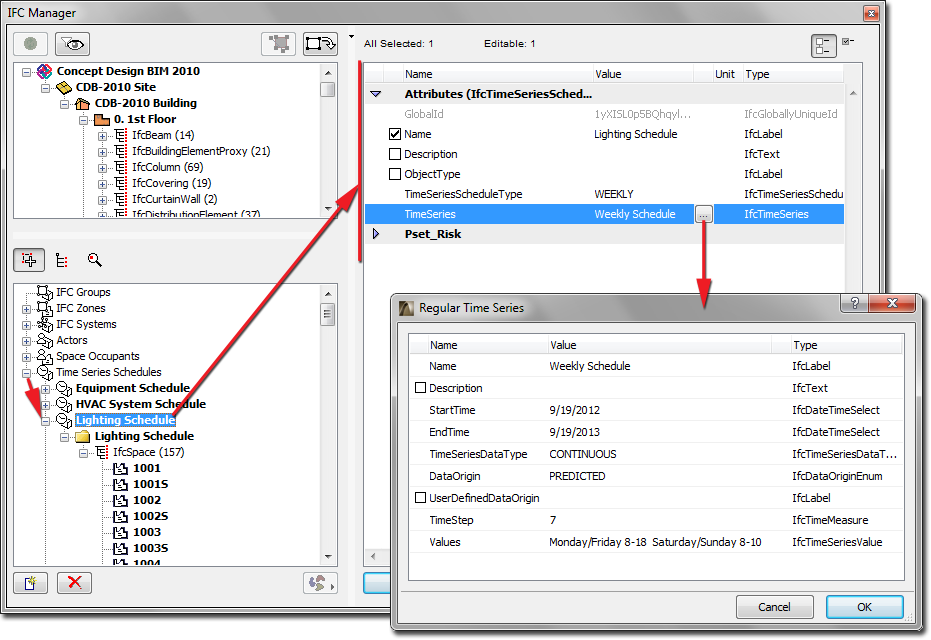Expand the HVAC System Schedule node
Image resolution: width=931 pixels, height=640 pixels.
tap(45, 405)
